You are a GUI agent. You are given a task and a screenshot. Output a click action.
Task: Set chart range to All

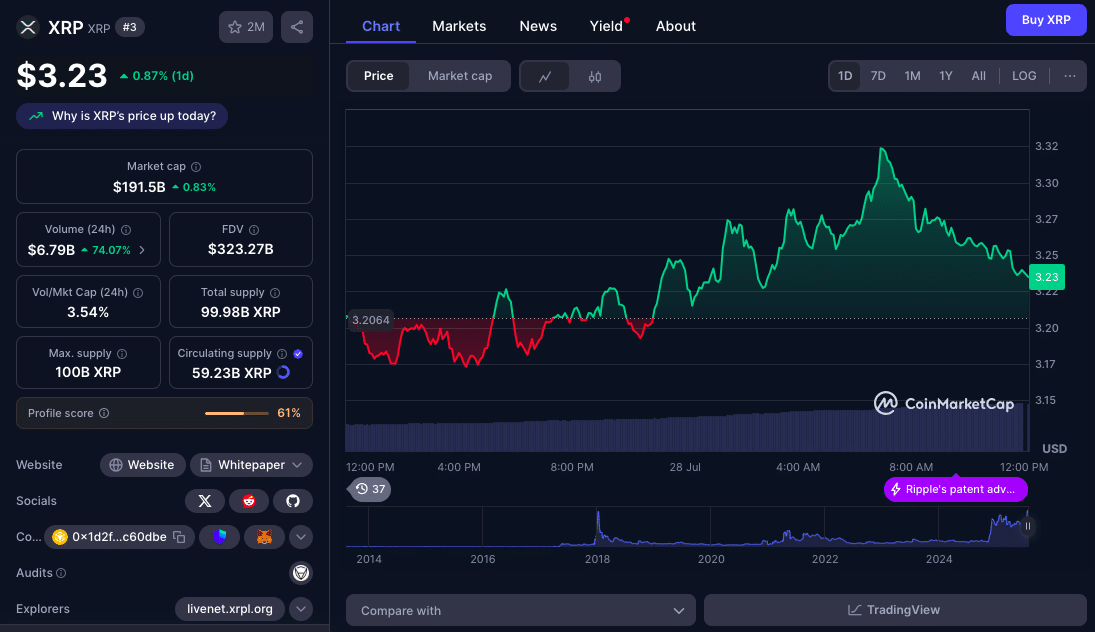pyautogui.click(x=978, y=76)
